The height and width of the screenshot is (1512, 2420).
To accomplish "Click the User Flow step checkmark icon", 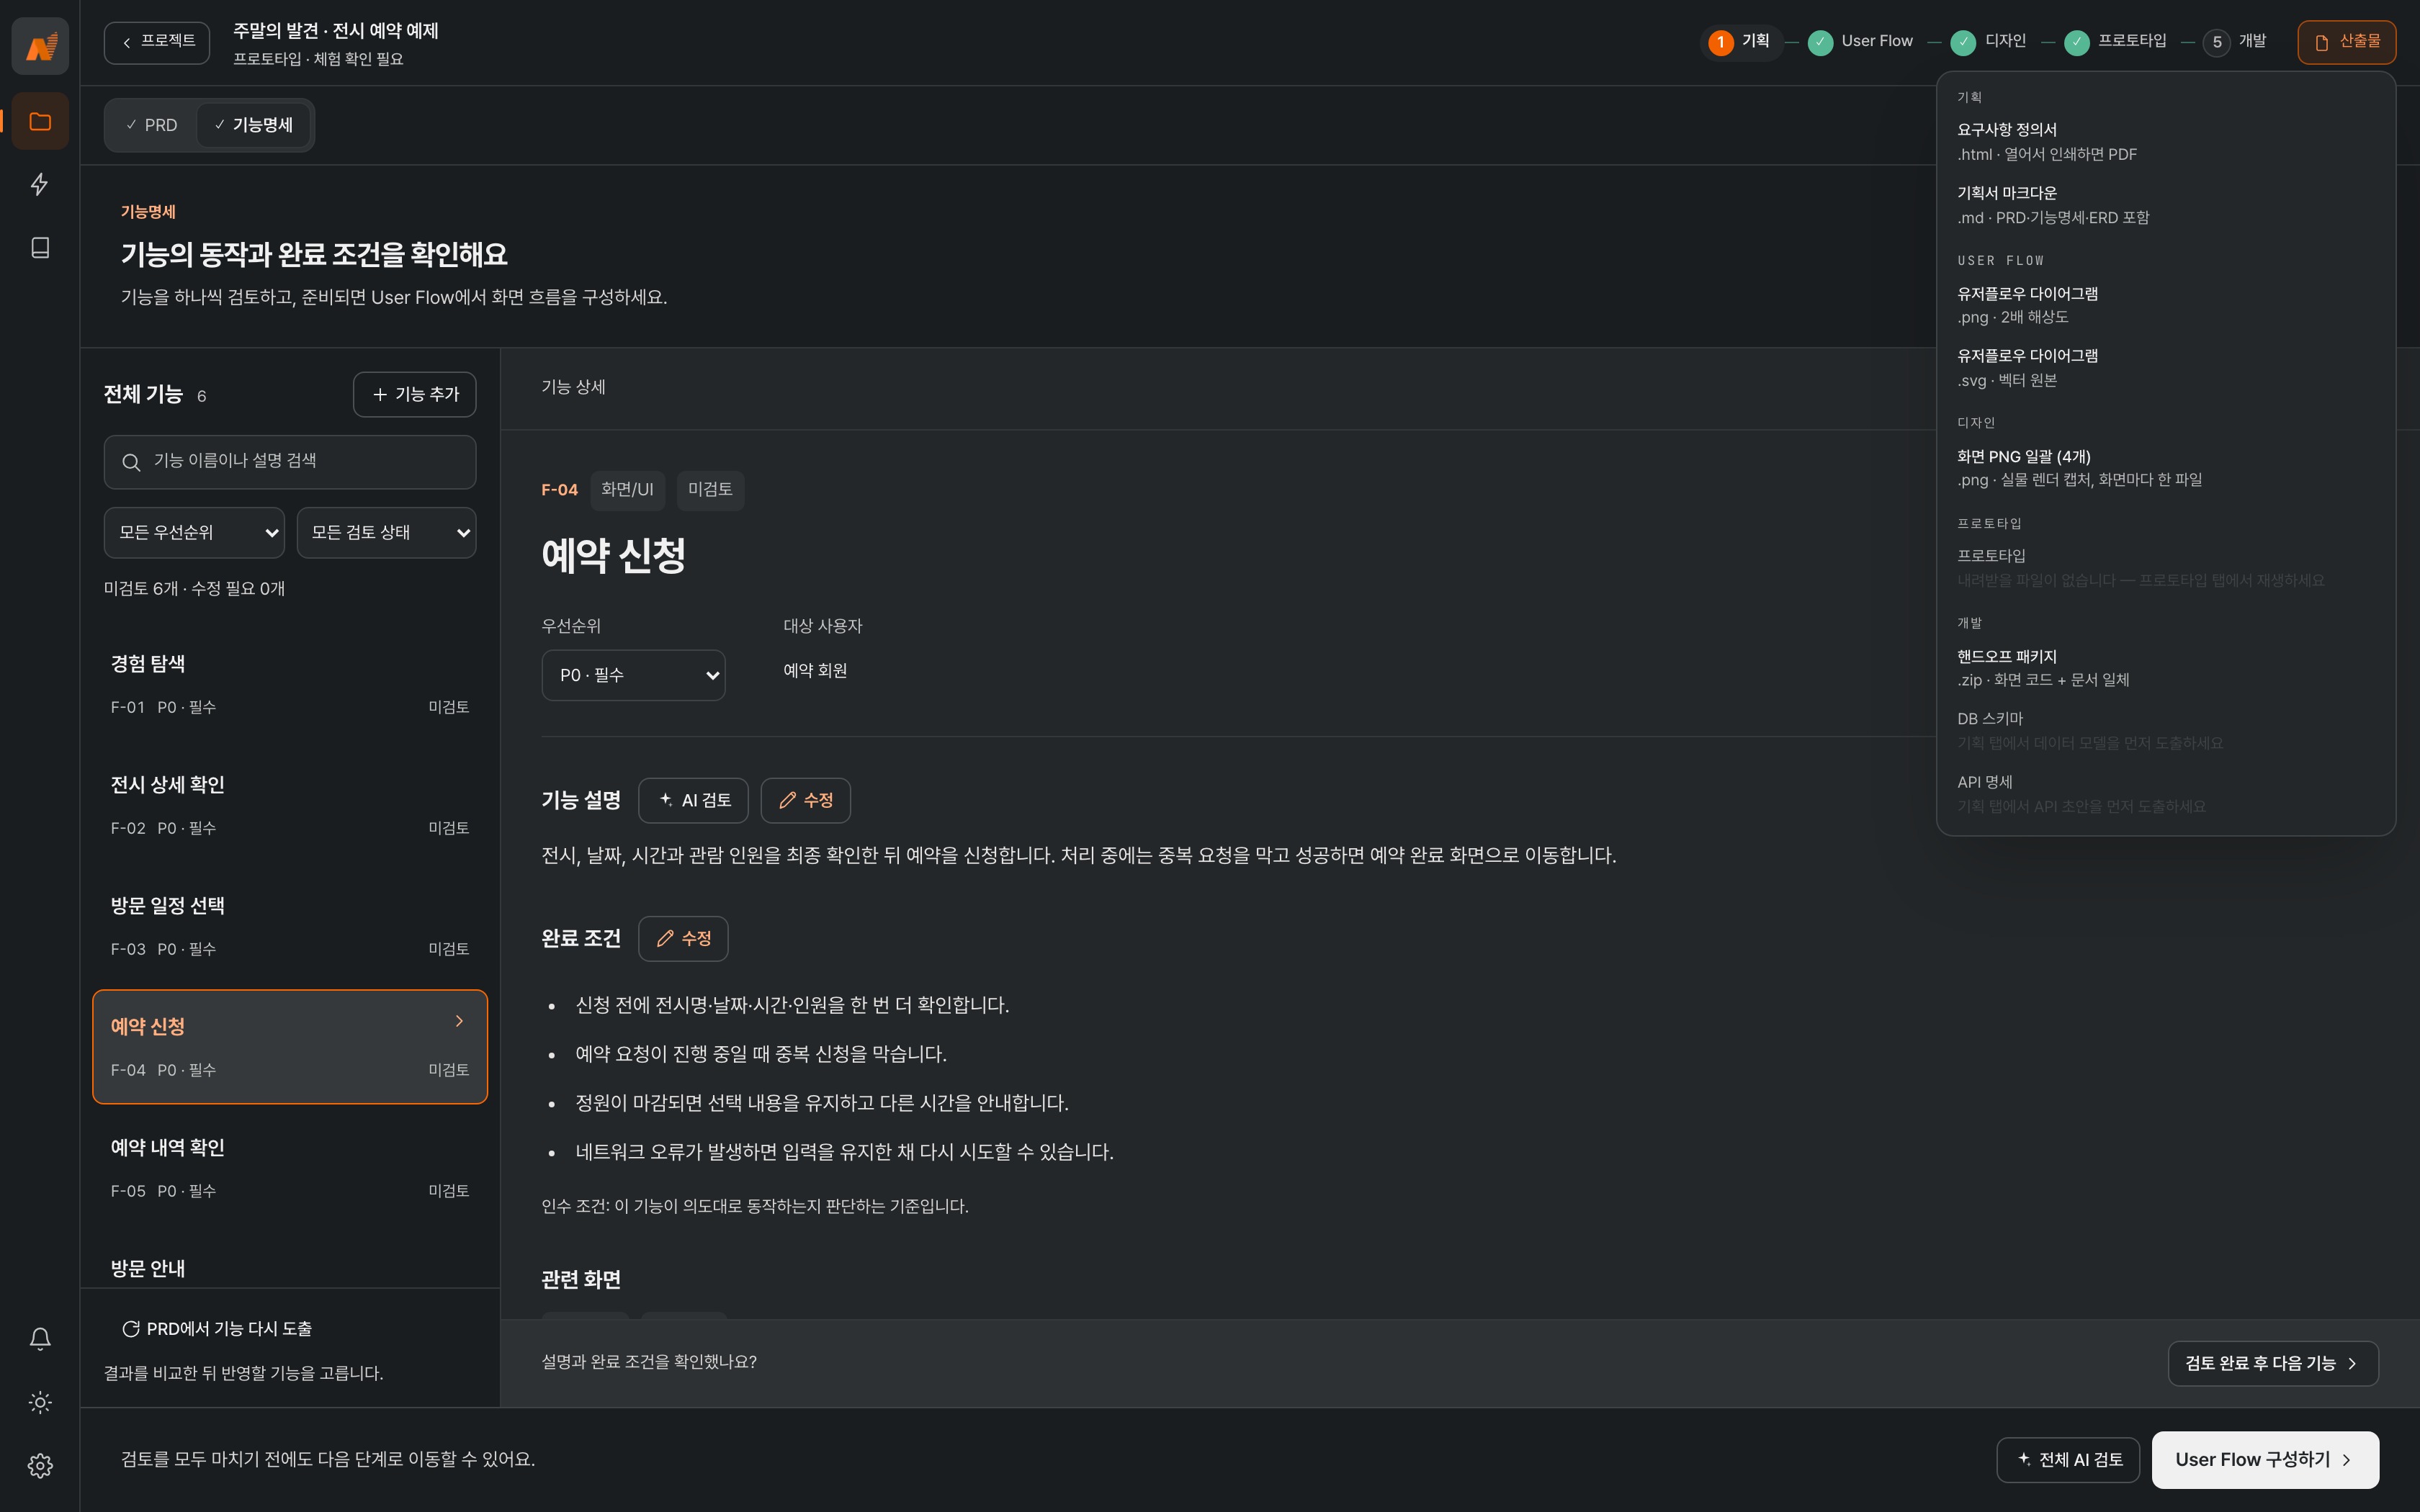I will click(1820, 42).
